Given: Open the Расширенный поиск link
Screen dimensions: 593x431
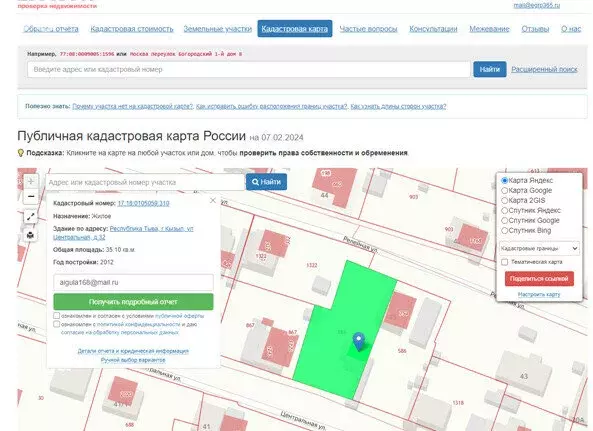Looking at the screenshot, I should click(x=544, y=69).
